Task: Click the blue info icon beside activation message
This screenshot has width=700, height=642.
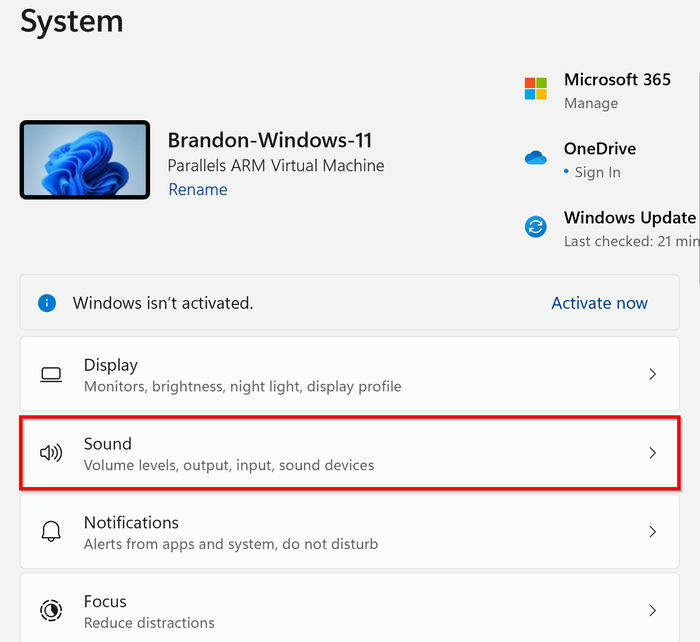Action: (47, 303)
